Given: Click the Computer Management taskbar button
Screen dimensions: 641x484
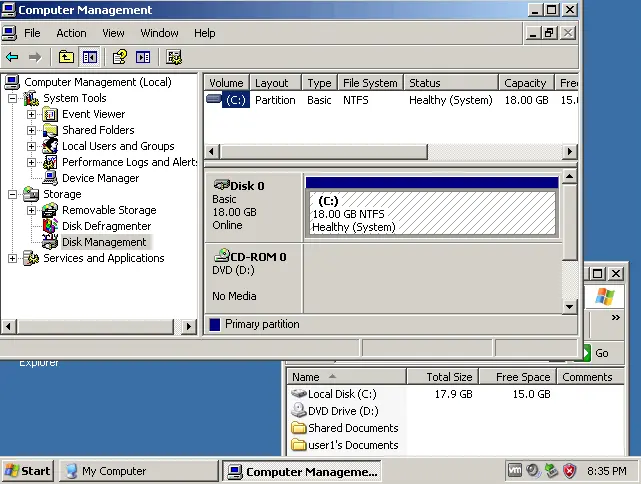Looking at the screenshot, I should tap(302, 471).
